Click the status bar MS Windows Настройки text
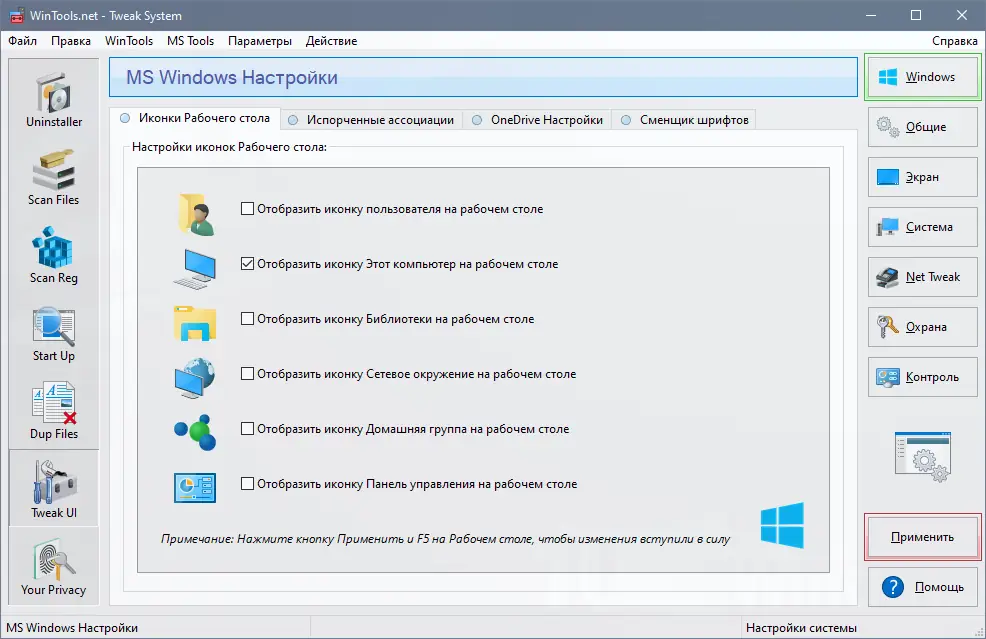Screen dimensions: 986x639 pyautogui.click(x=72, y=628)
